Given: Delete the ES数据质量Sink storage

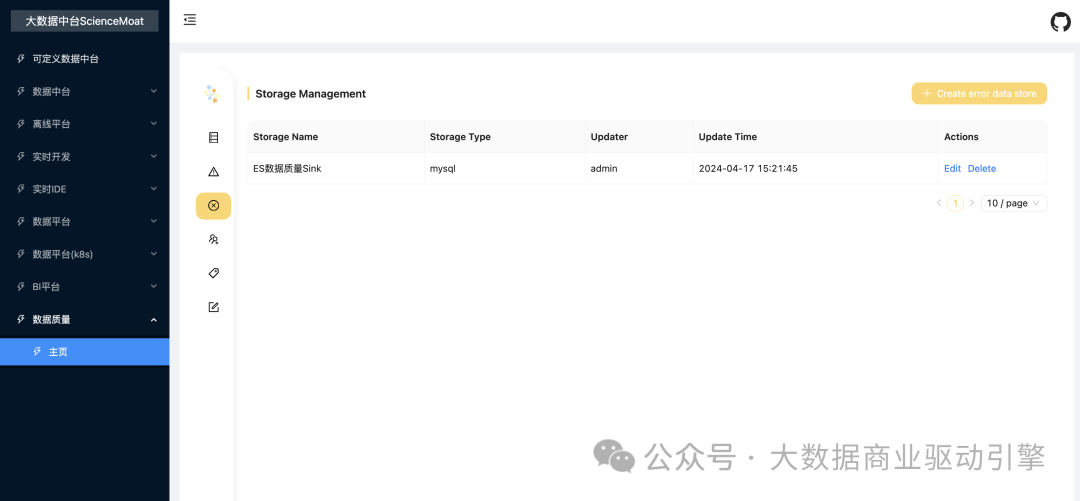Looking at the screenshot, I should tap(982, 168).
